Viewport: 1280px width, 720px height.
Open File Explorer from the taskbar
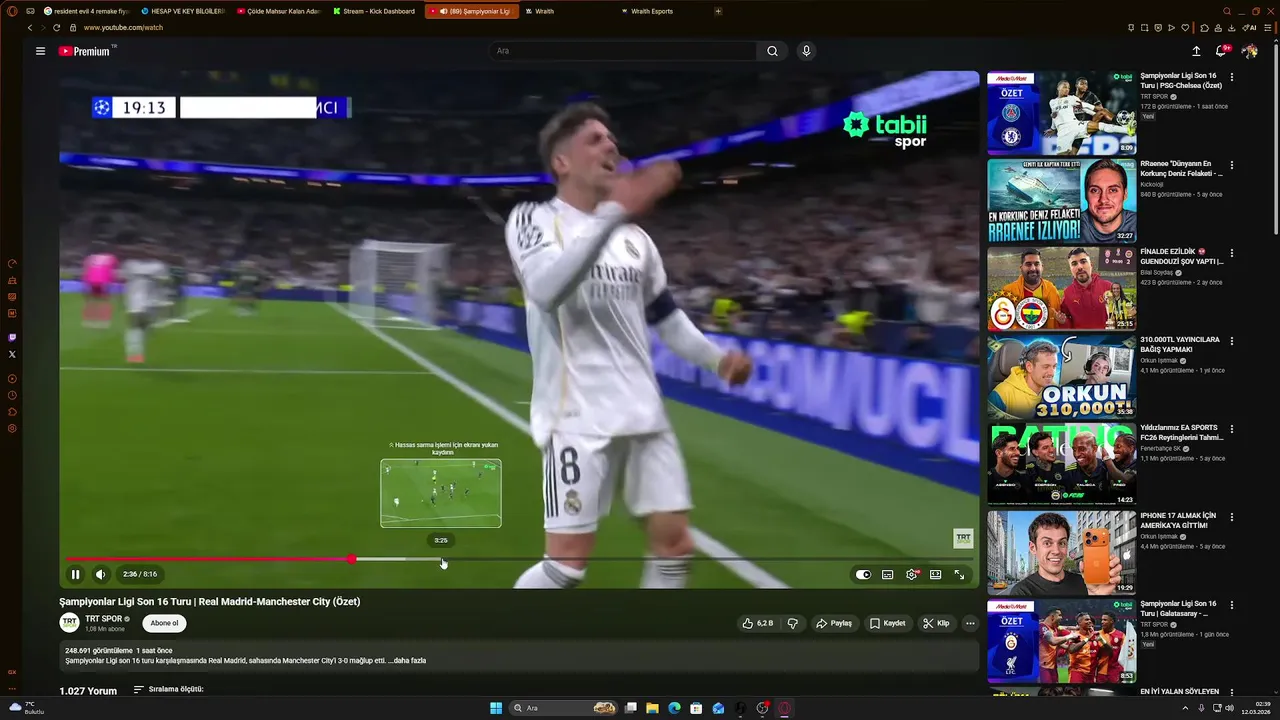[x=652, y=708]
